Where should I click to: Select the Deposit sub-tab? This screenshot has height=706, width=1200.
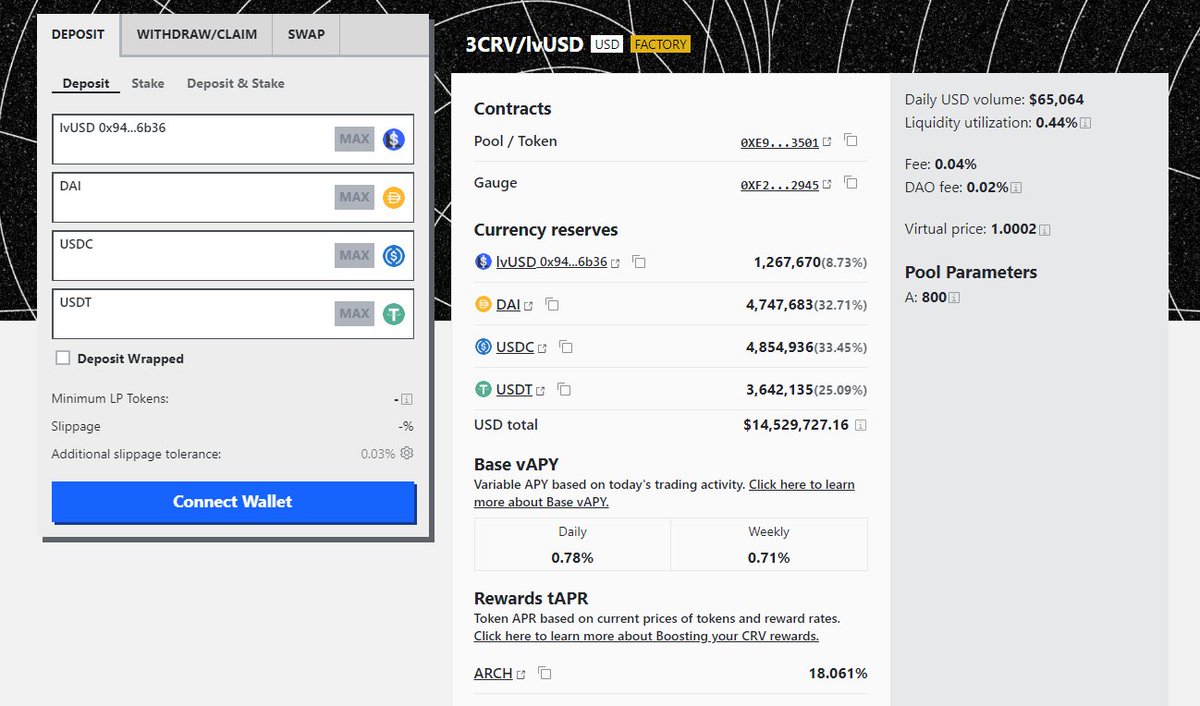click(86, 84)
